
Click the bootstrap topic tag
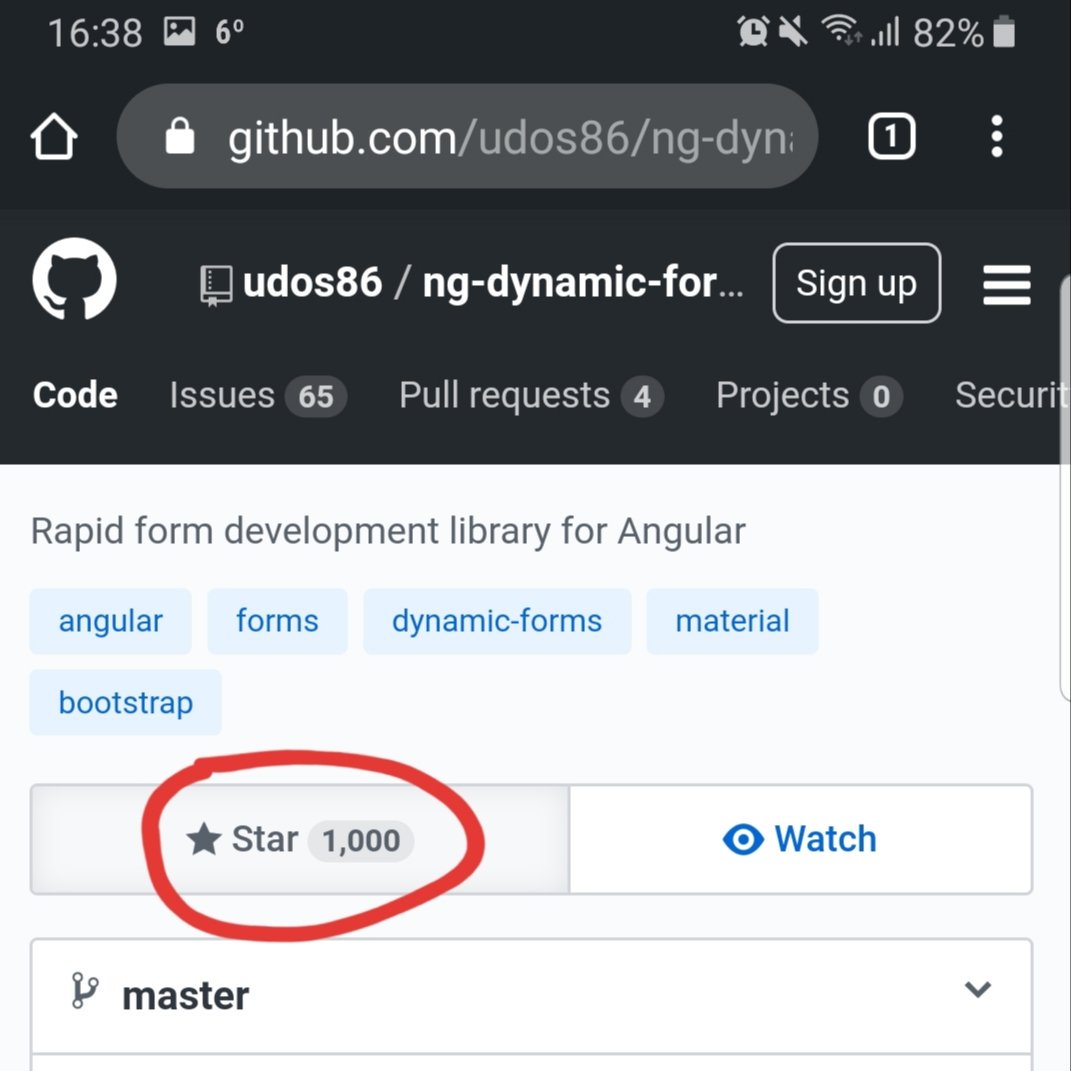pyautogui.click(x=126, y=702)
